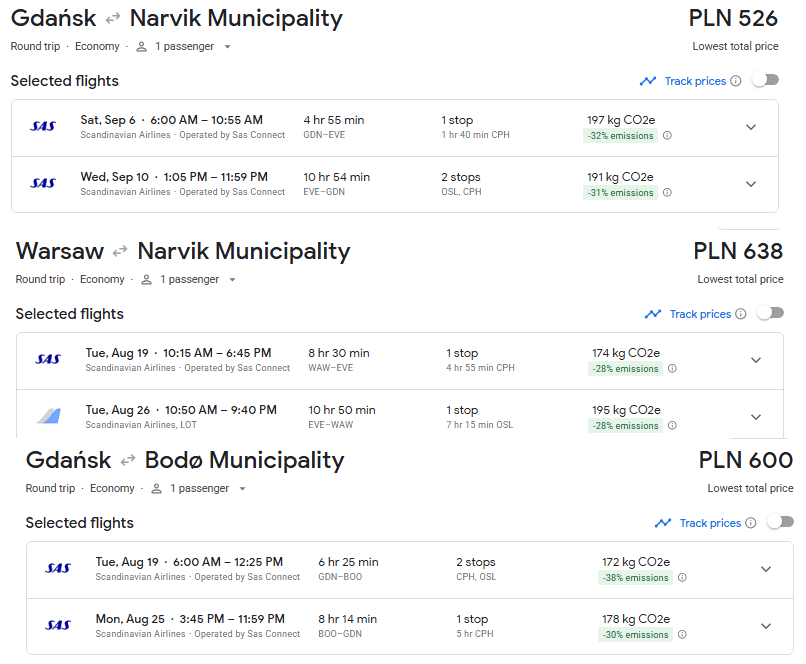Toggle Track prices for Gdańsk–Bodø trip
Image resolution: width=806 pixels, height=664 pixels.
click(780, 523)
